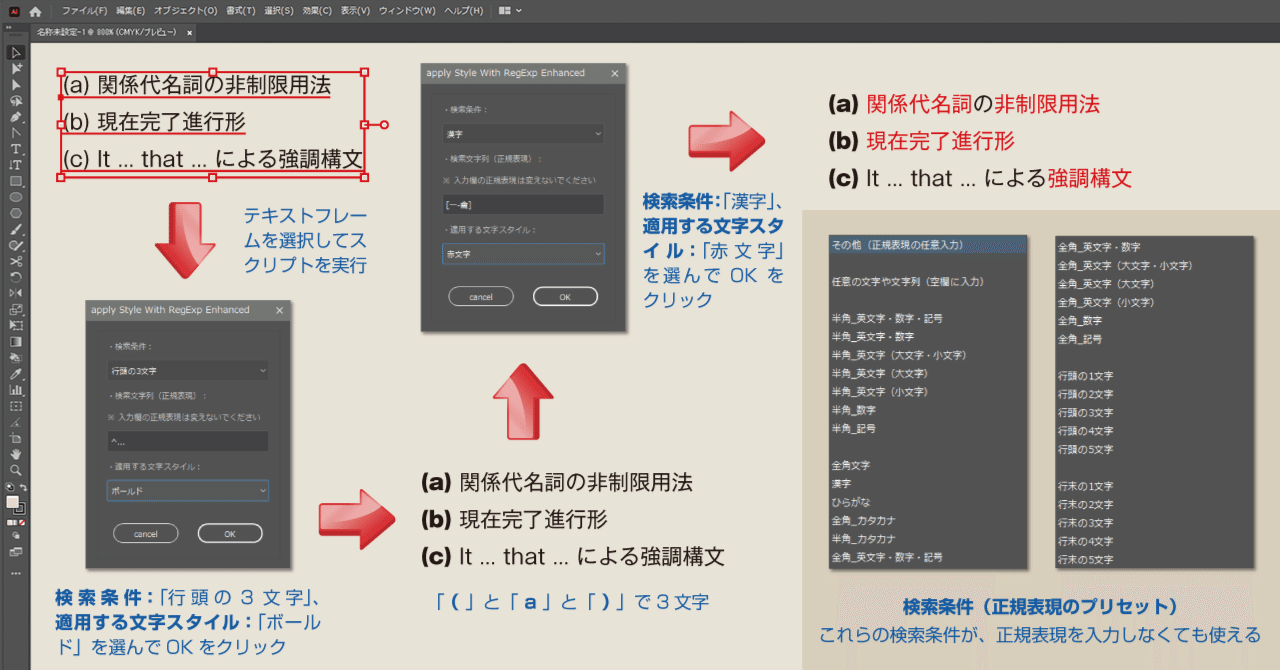Open the 適用する文字スタイル dropdown showing 赤文字

pyautogui.click(x=522, y=253)
